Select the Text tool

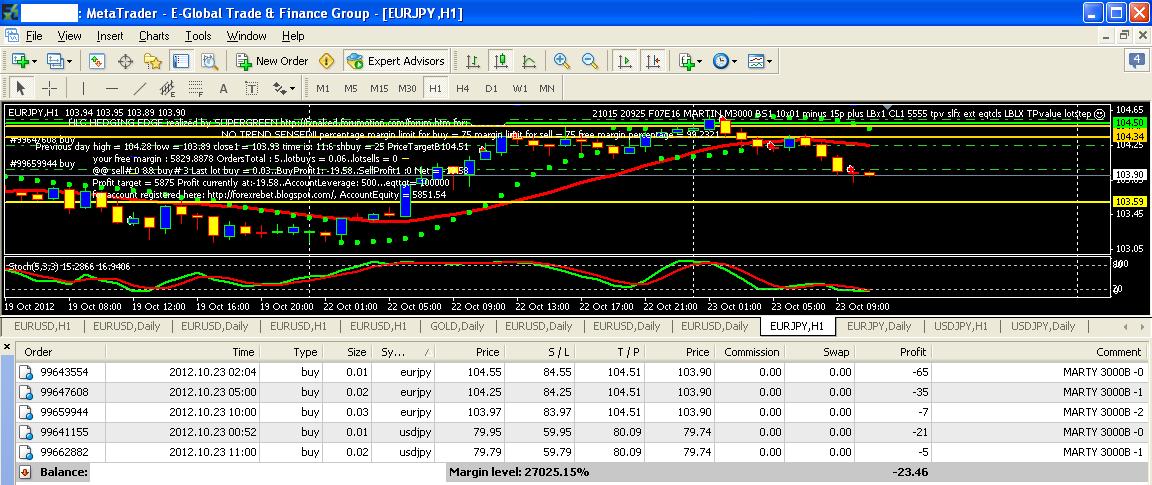[x=223, y=88]
